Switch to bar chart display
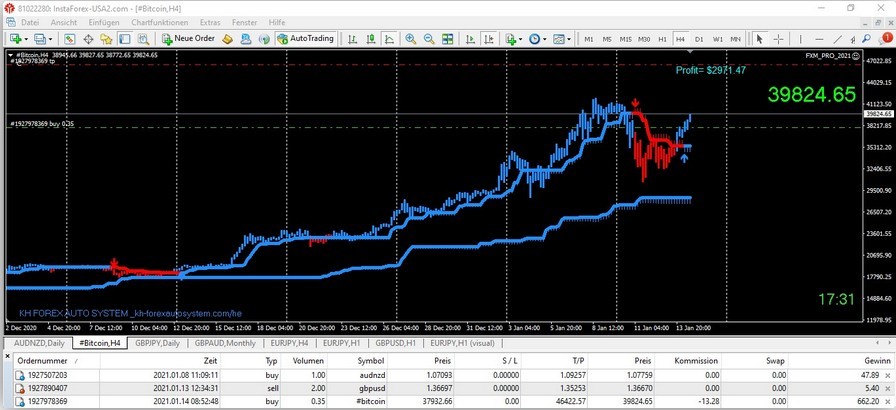896x410 pixels. click(353, 39)
